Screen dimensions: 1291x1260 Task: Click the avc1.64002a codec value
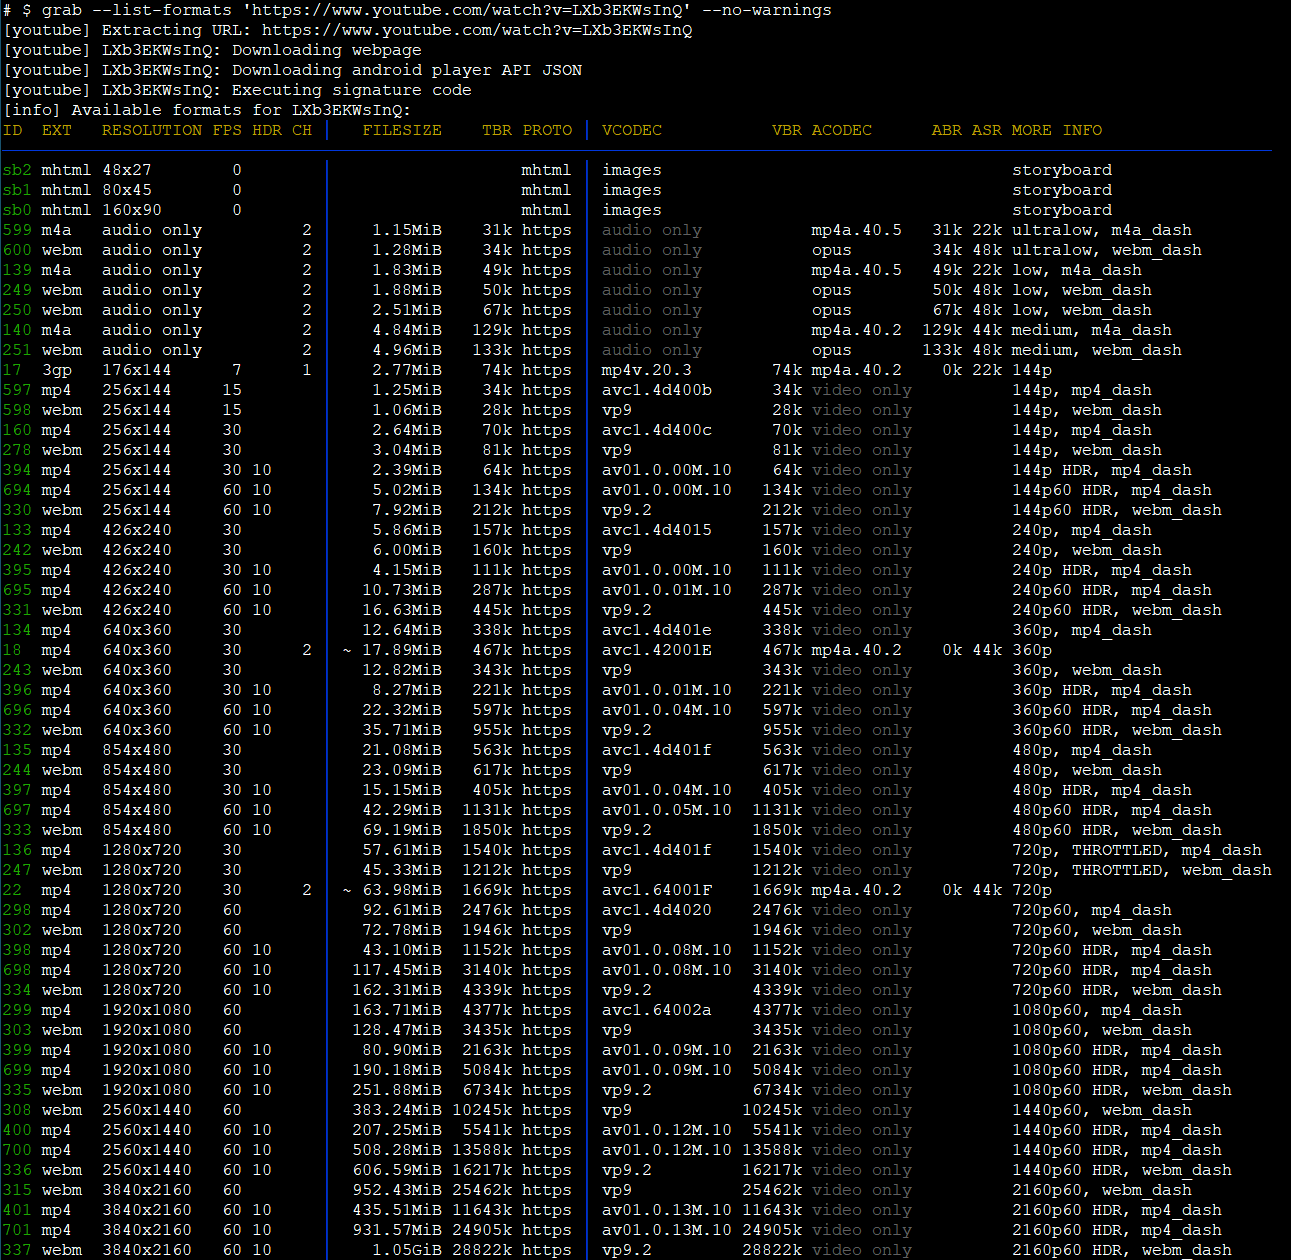click(x=657, y=1010)
